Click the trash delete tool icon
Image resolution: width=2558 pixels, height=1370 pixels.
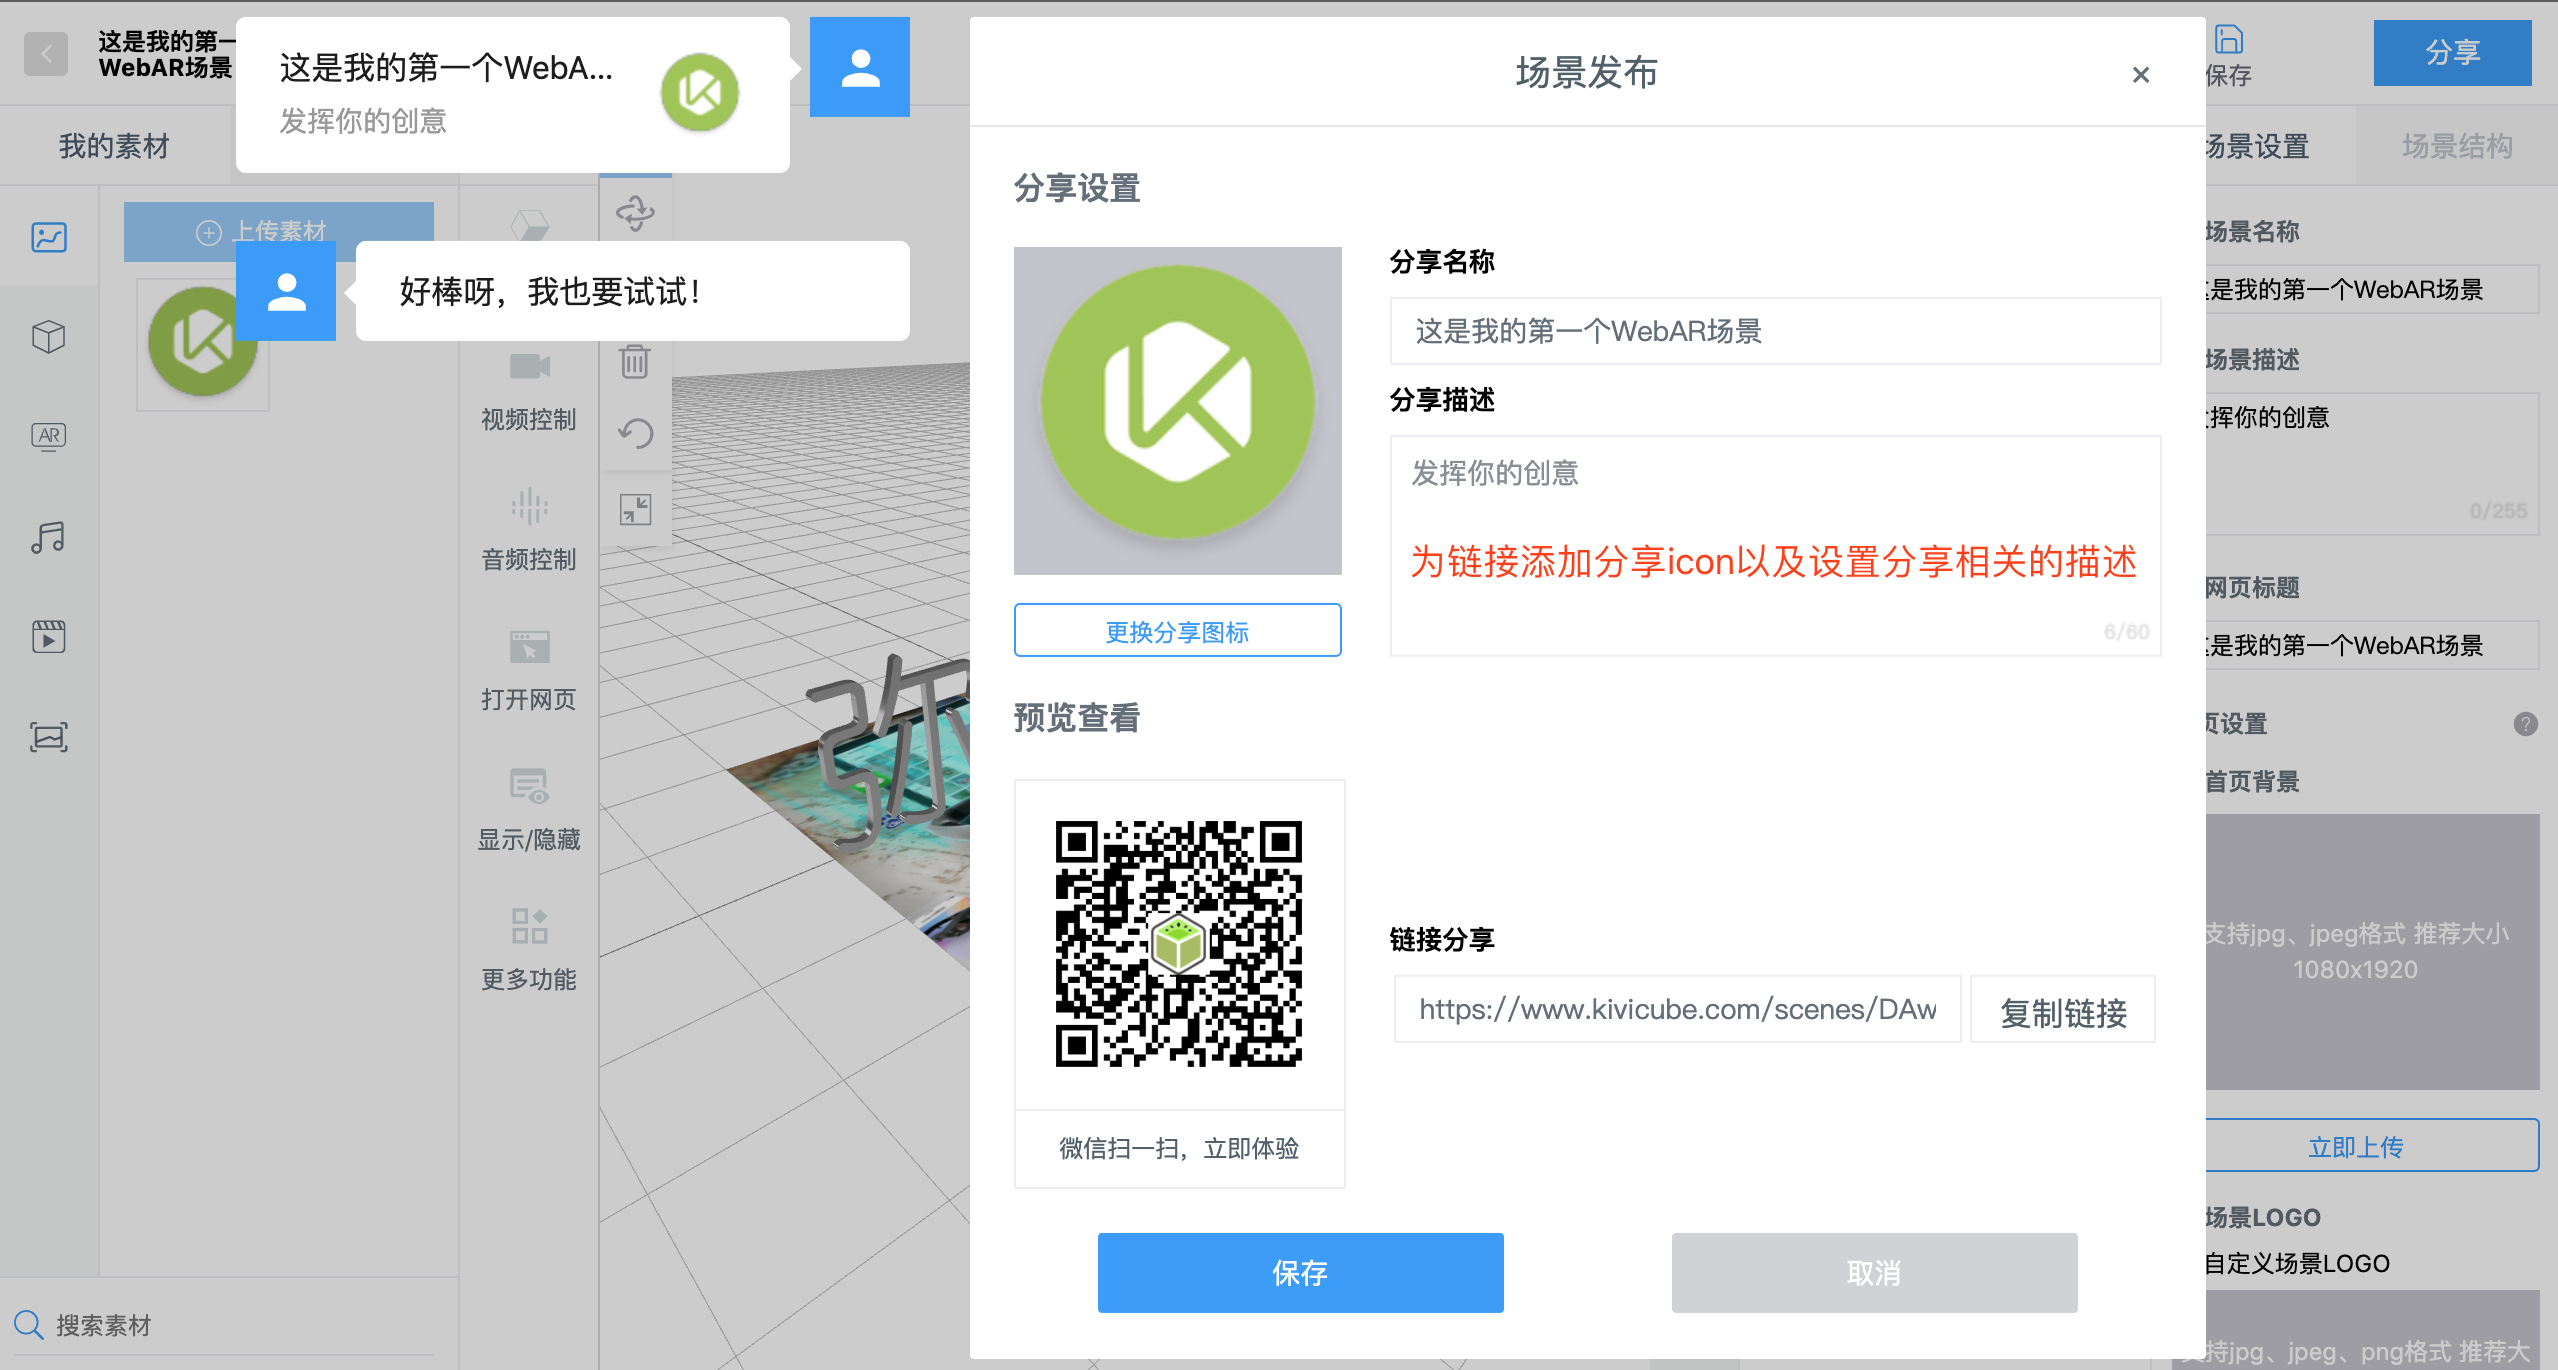(635, 361)
